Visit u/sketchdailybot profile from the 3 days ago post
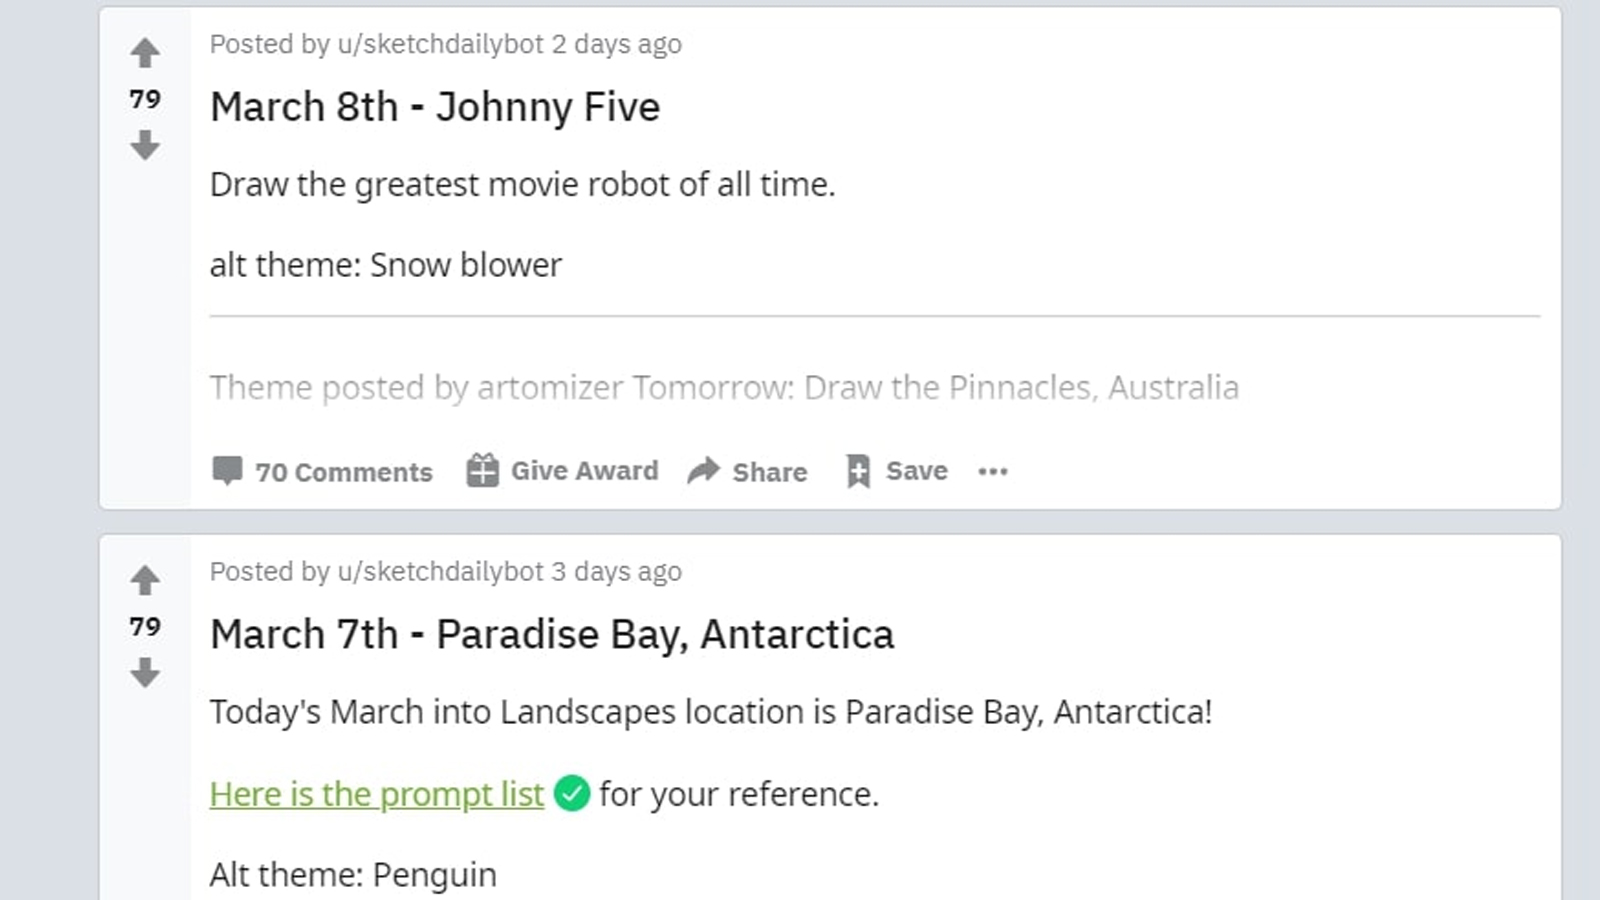1600x900 pixels. click(x=440, y=572)
